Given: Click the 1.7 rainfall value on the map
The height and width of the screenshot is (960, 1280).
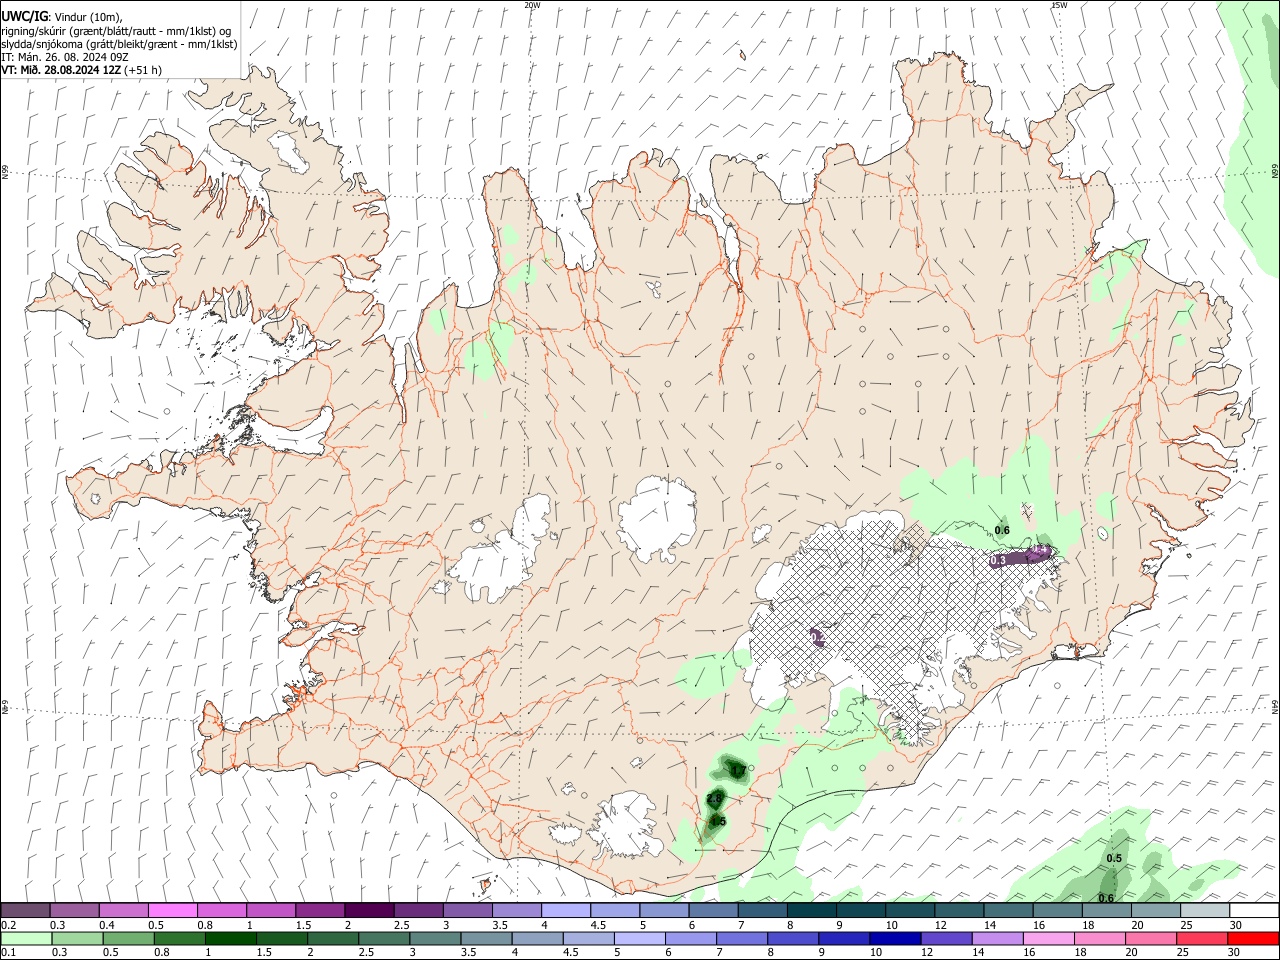Looking at the screenshot, I should (x=737, y=770).
